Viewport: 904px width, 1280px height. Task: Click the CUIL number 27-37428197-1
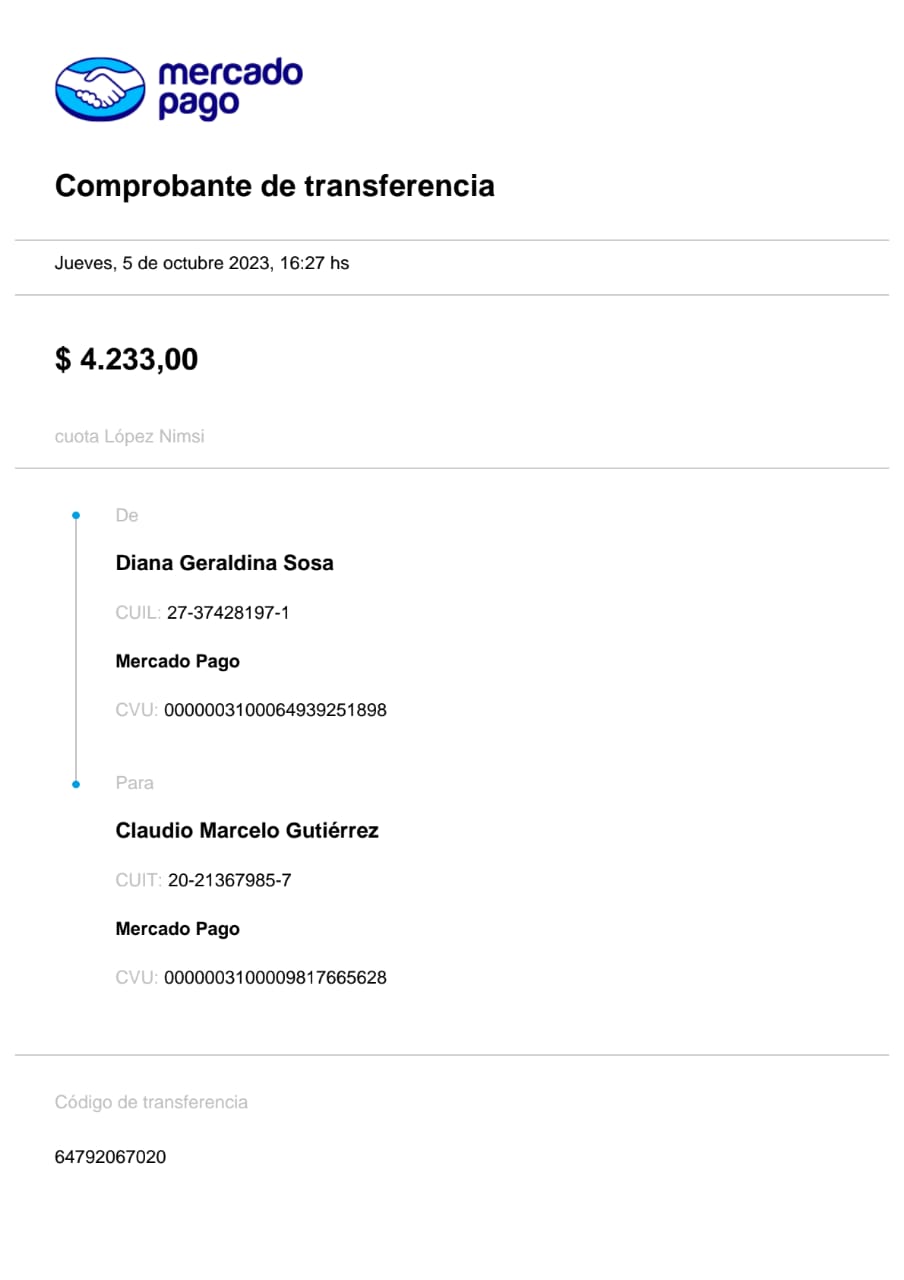point(228,613)
